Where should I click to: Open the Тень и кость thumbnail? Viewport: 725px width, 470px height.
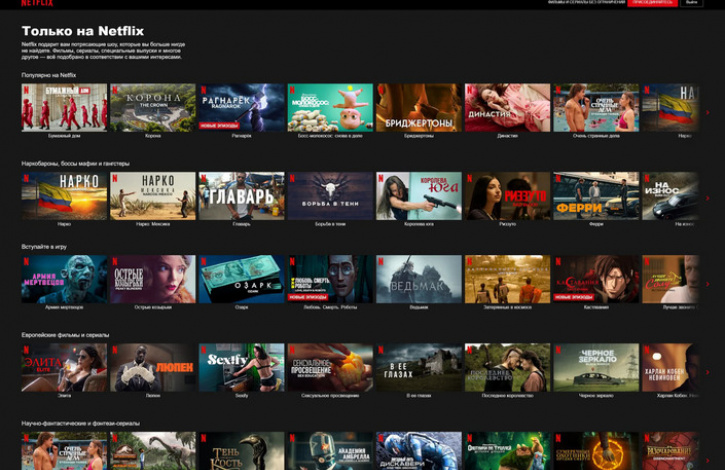241,451
